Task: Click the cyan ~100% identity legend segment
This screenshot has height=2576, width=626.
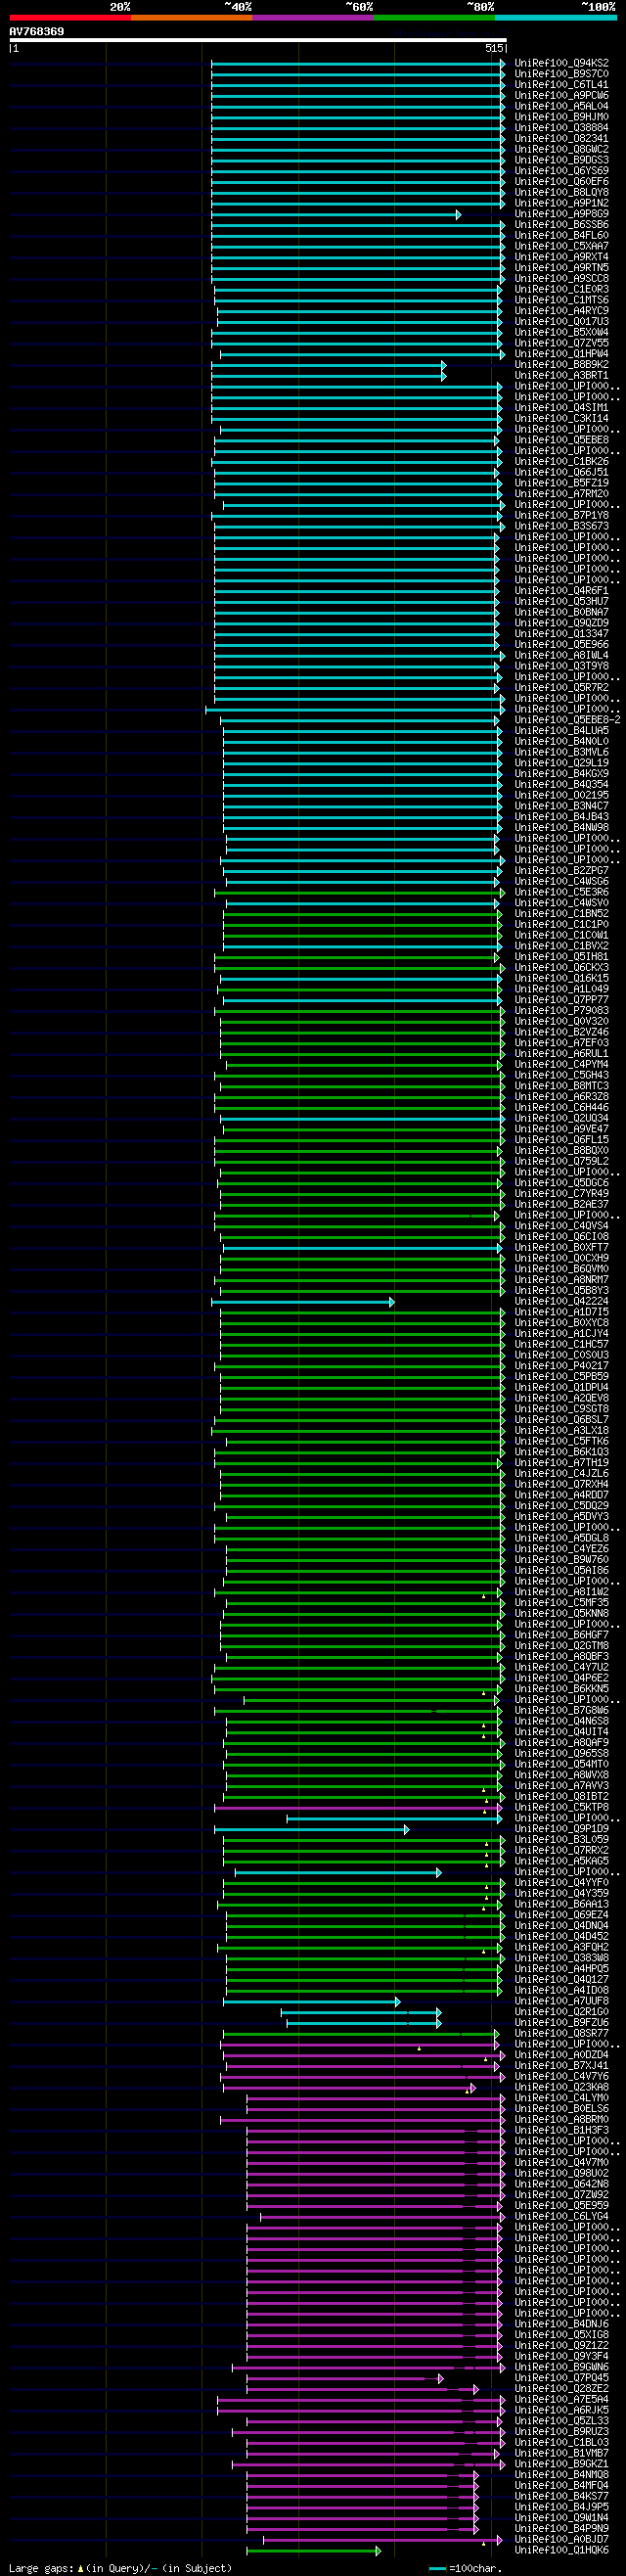Action: click(x=556, y=18)
